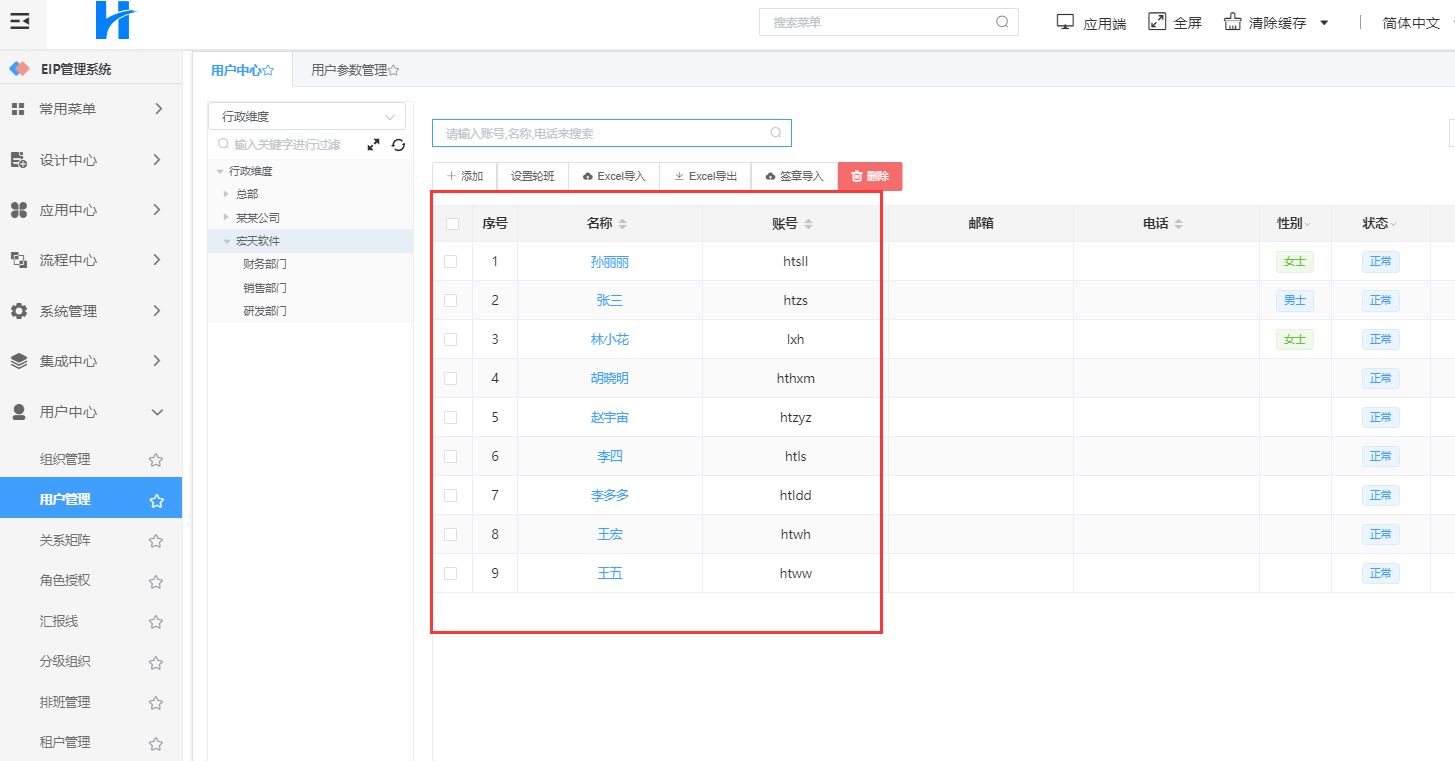Viewport: 1455px width, 761px height.
Task: Sort the table by 账号 column
Action: click(808, 224)
